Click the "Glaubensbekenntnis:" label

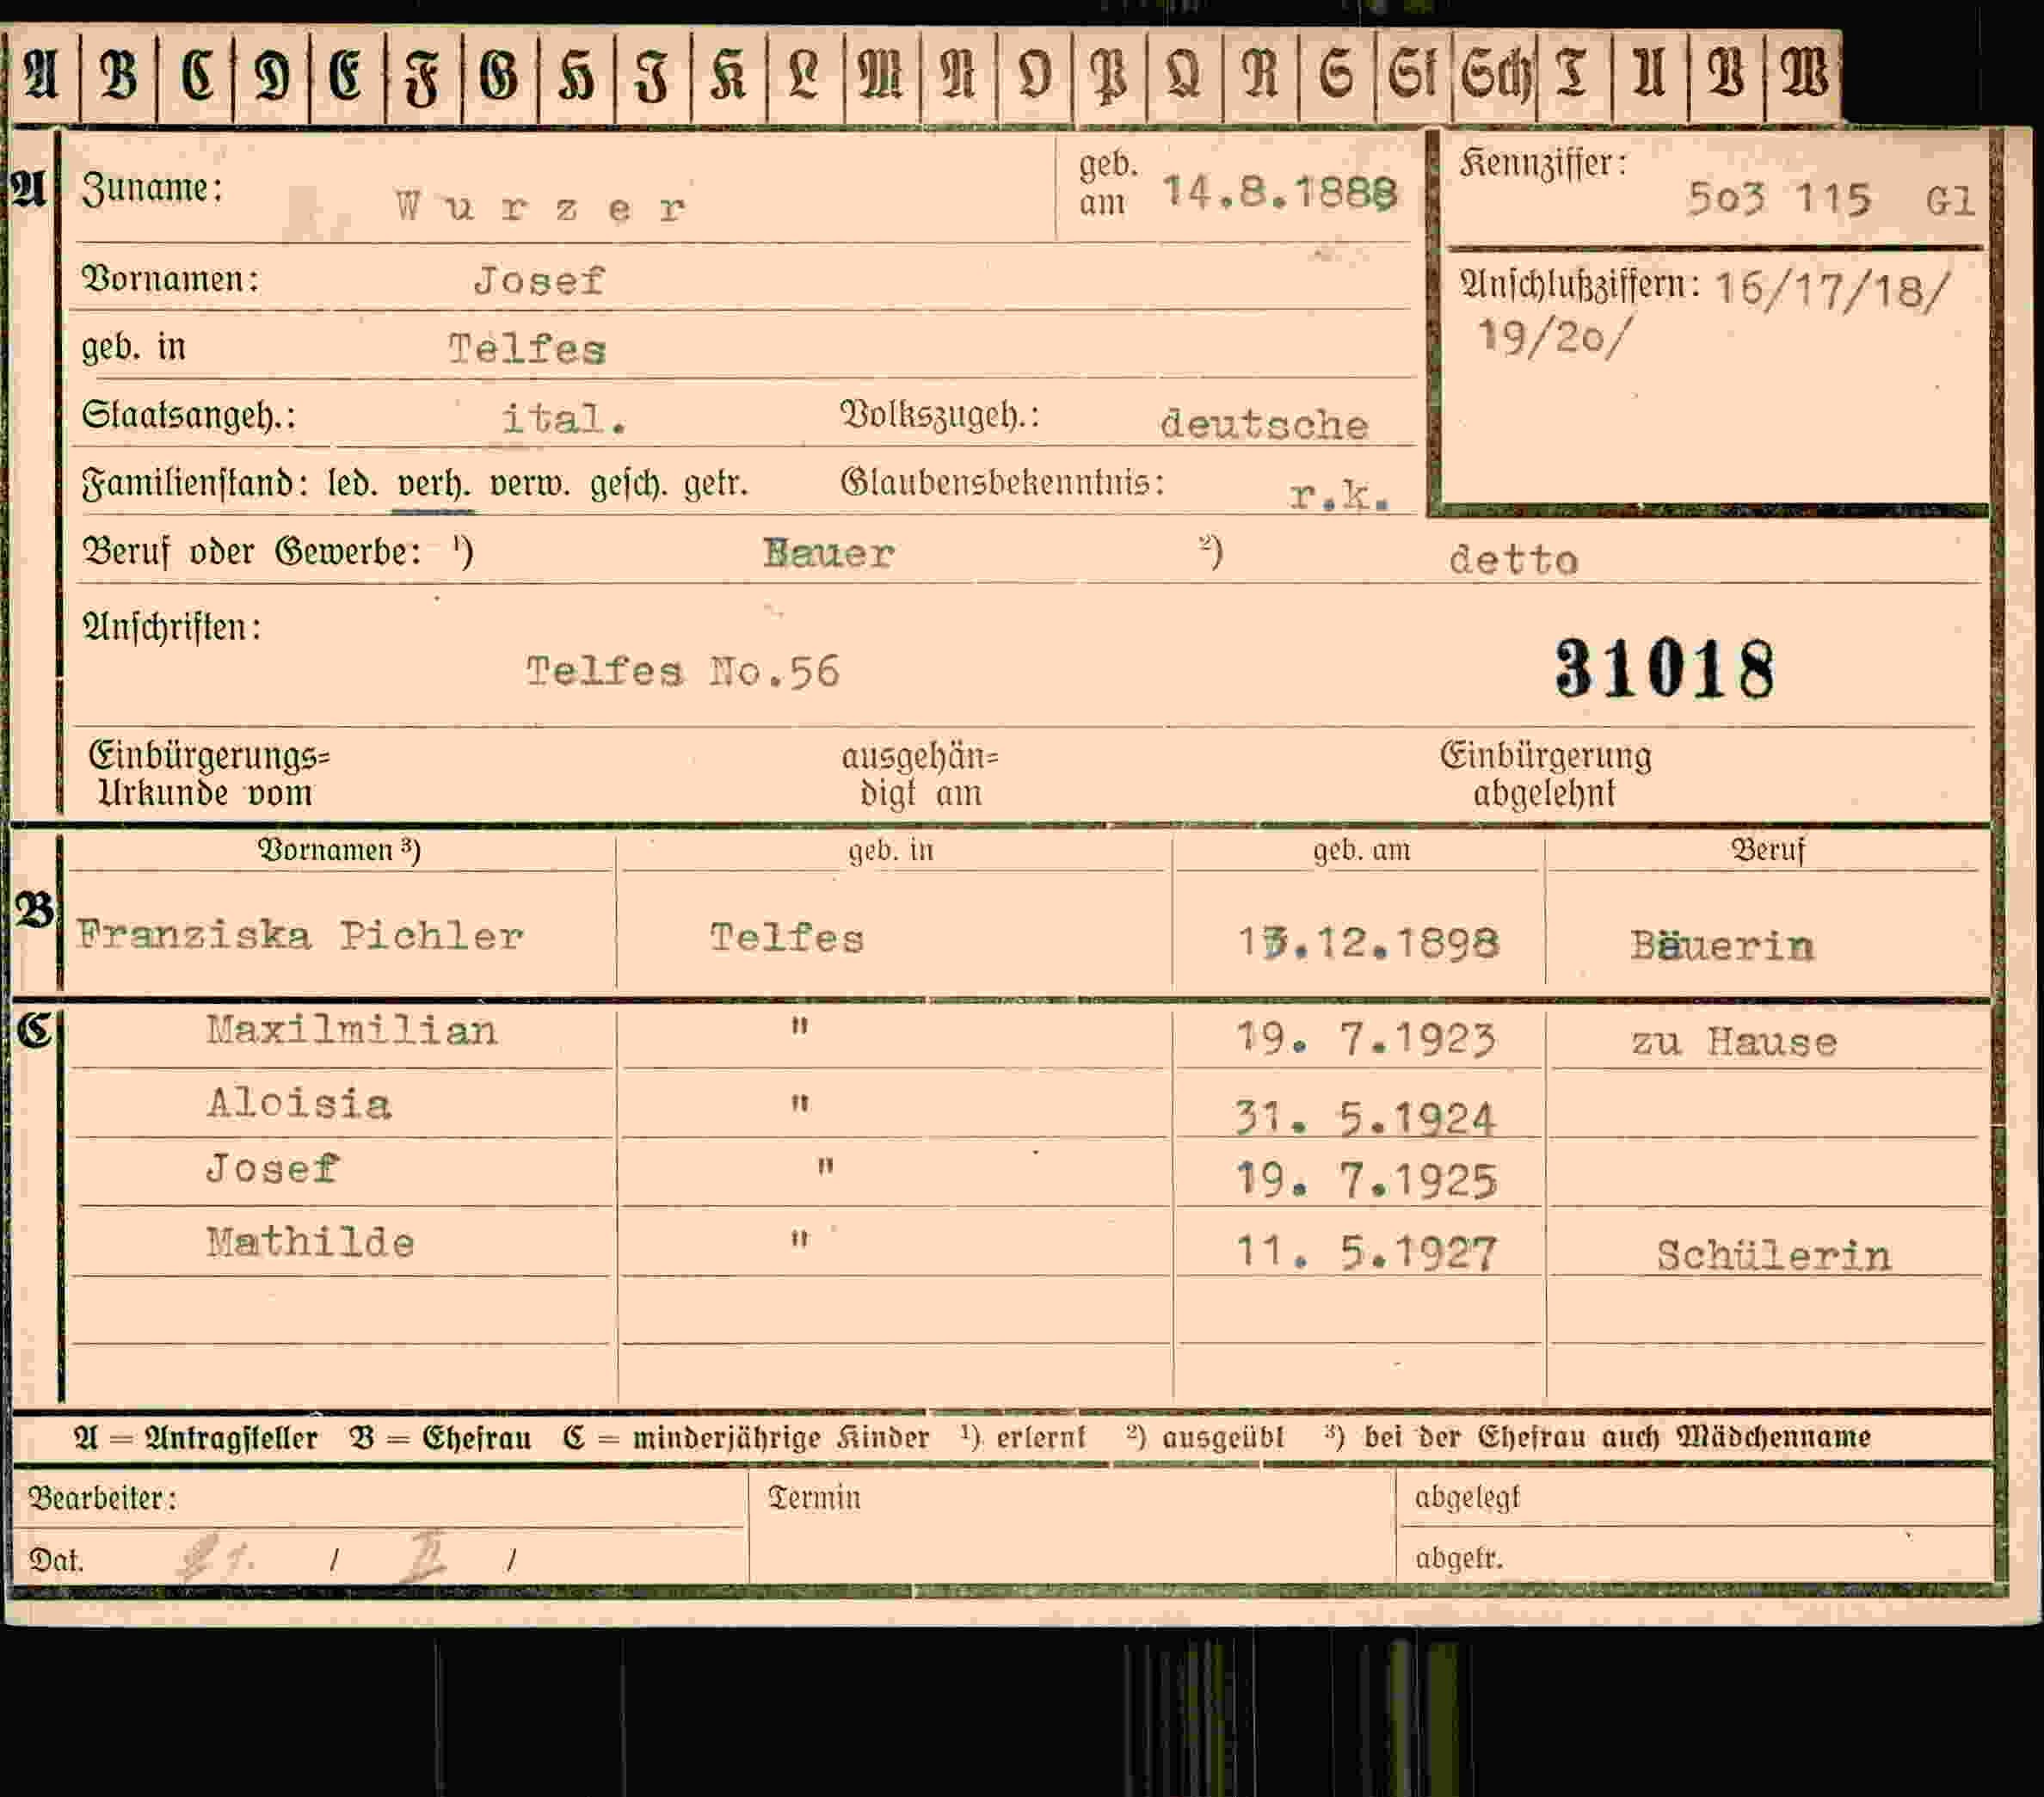(1002, 482)
